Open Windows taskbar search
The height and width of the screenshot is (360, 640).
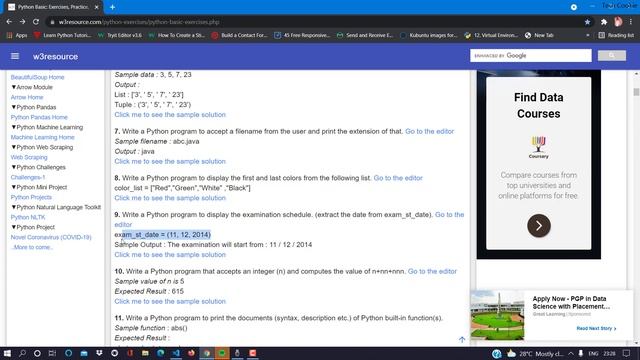coord(22,353)
